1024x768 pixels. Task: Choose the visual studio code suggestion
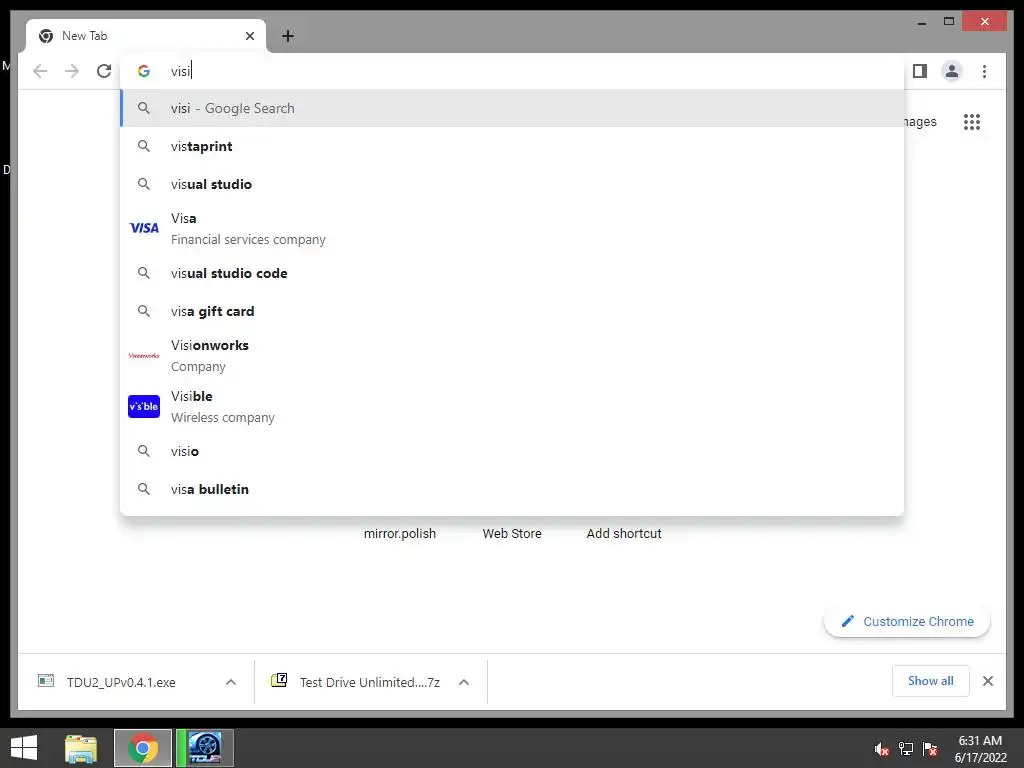click(513, 273)
